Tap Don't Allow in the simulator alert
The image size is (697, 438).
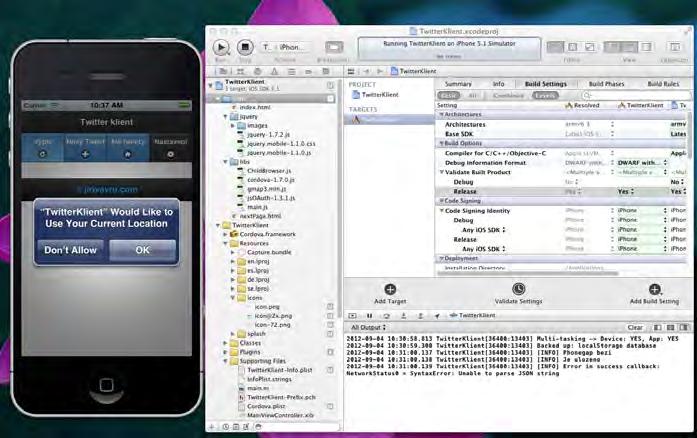click(71, 250)
